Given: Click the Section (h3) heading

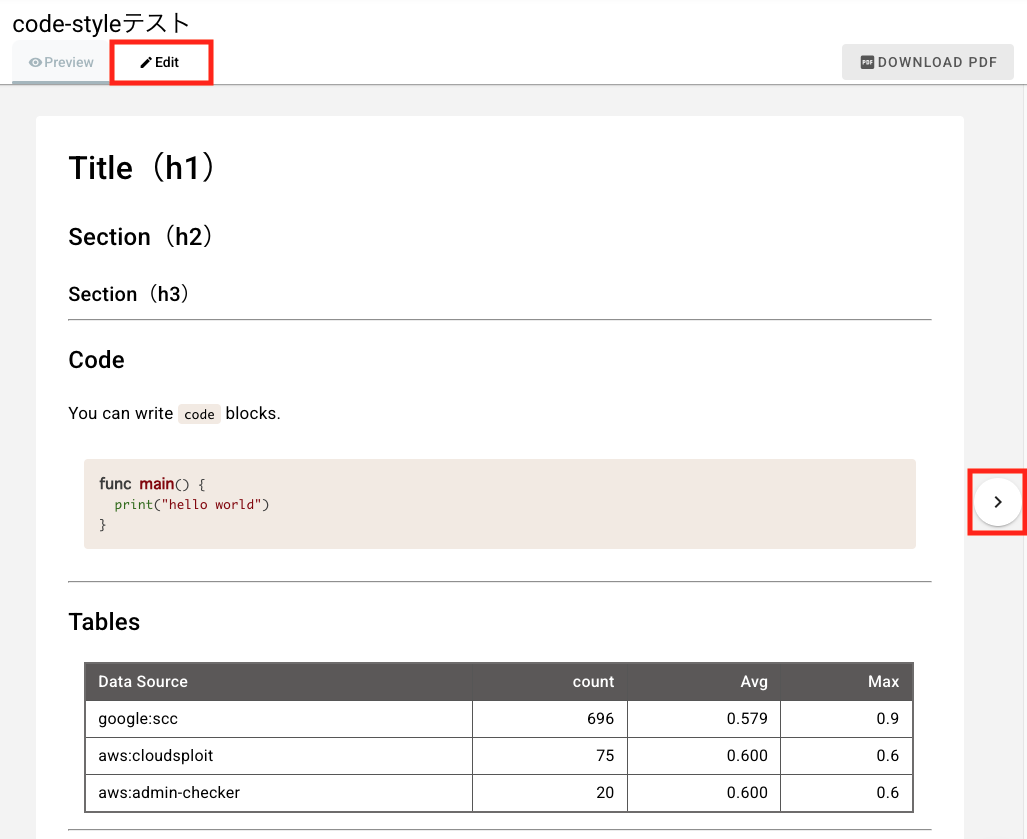Looking at the screenshot, I should point(129,293).
